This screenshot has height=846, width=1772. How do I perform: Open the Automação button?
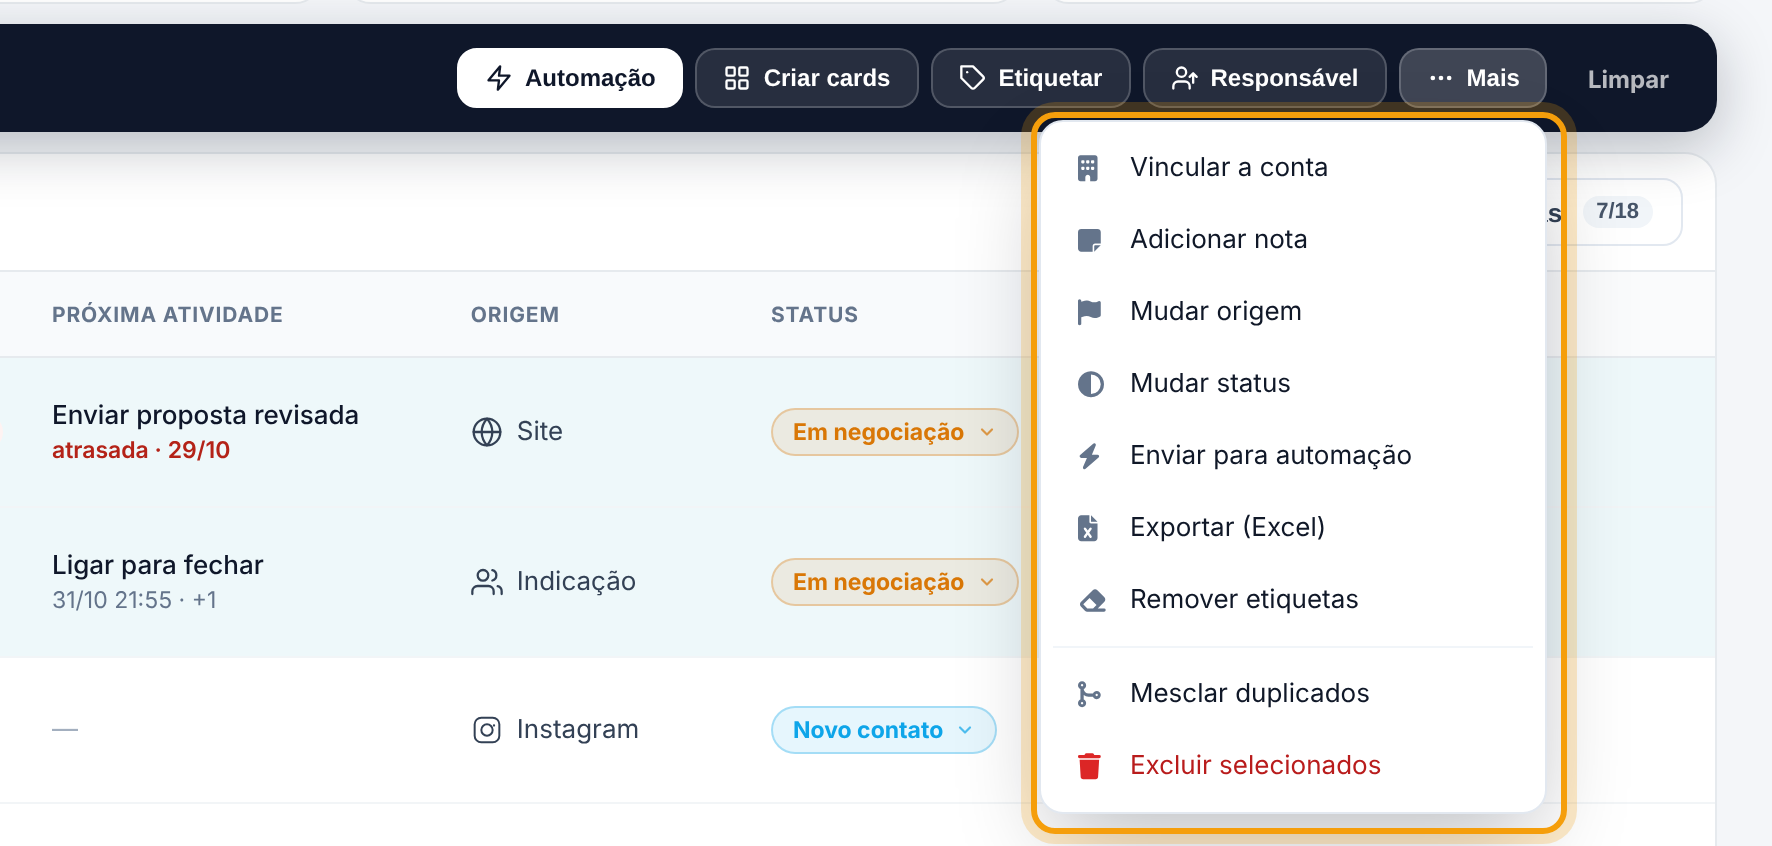coord(570,78)
